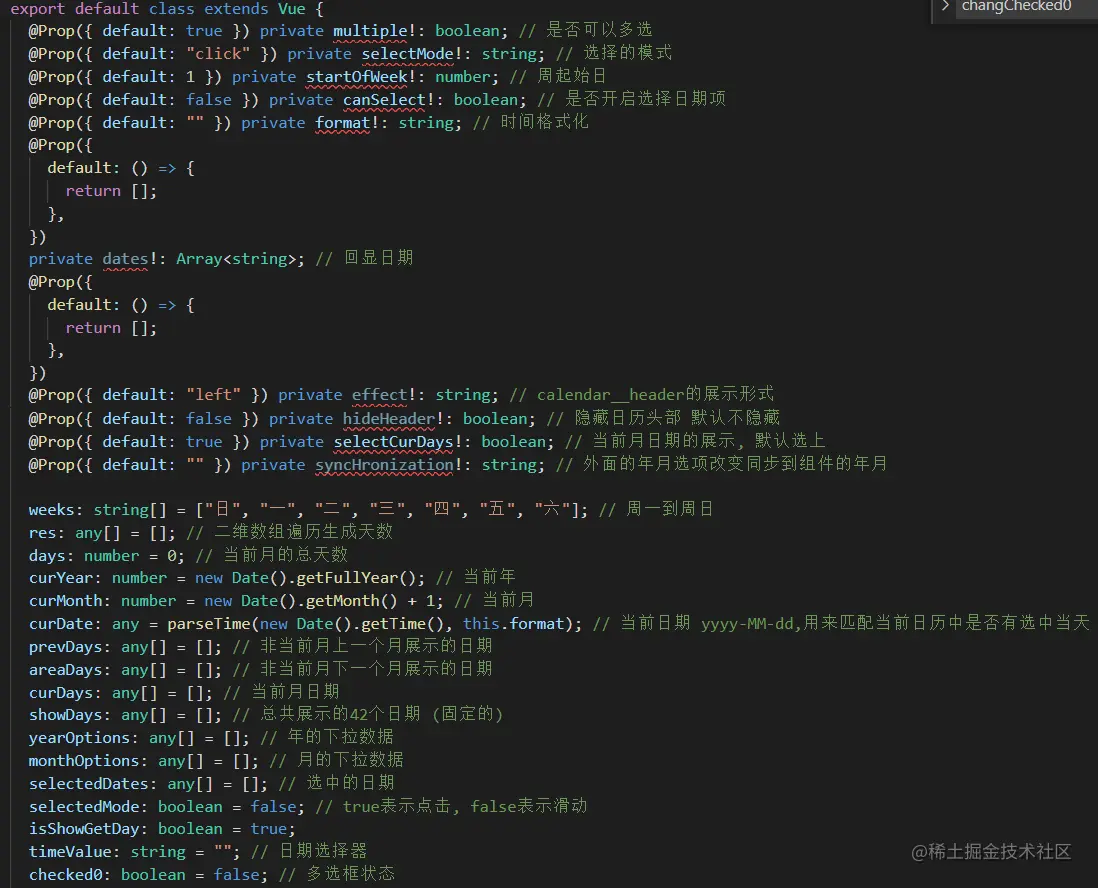This screenshot has width=1098, height=888.
Task: Click the 'getTime' method call
Action: tap(393, 624)
